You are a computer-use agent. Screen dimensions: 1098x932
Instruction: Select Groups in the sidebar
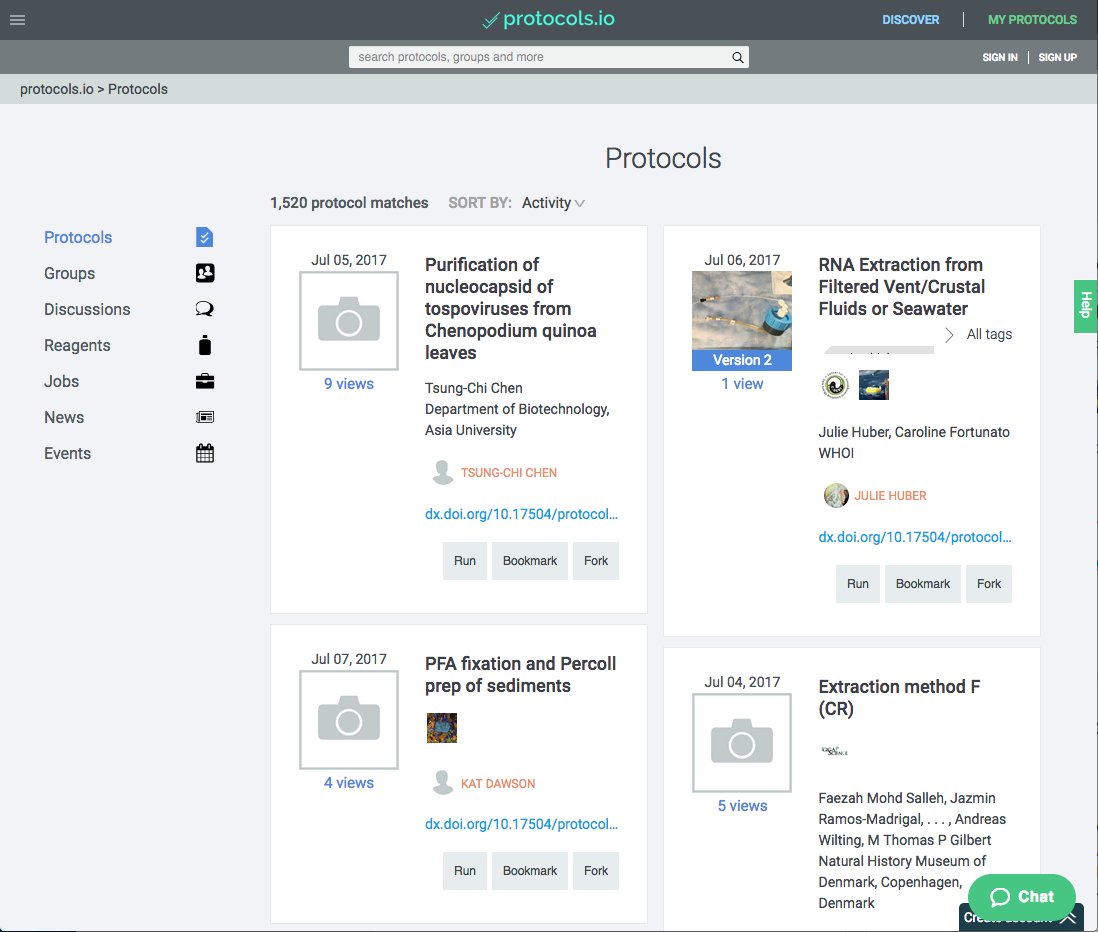point(69,273)
